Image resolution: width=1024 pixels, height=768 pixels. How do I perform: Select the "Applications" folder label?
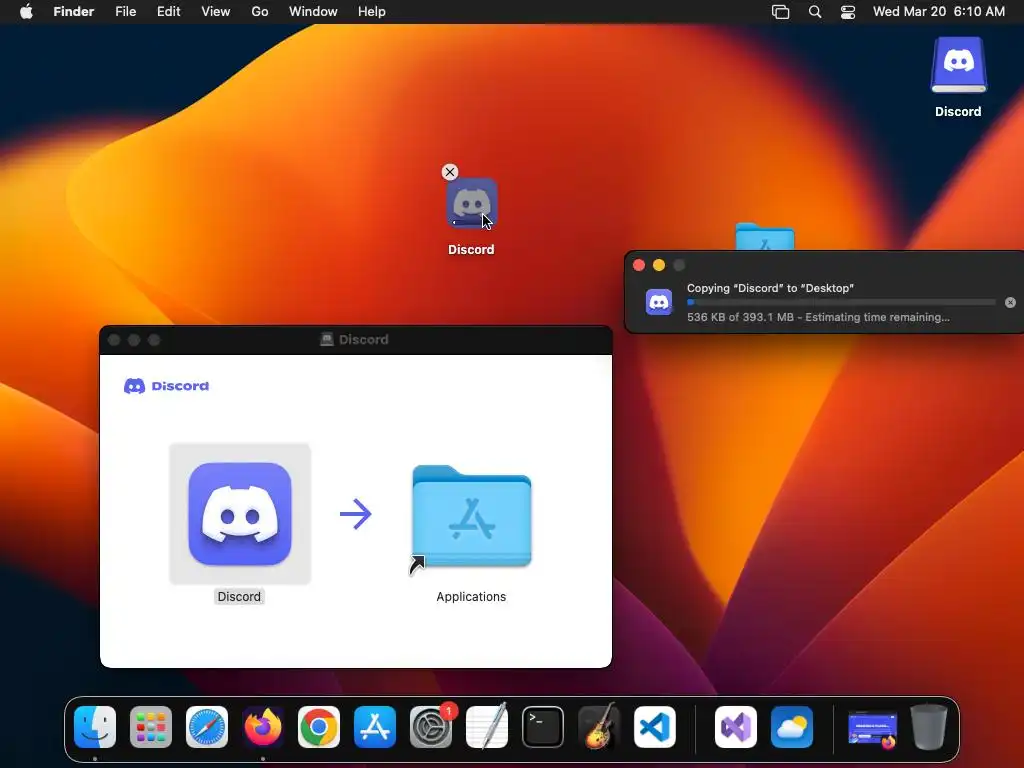coord(471,597)
